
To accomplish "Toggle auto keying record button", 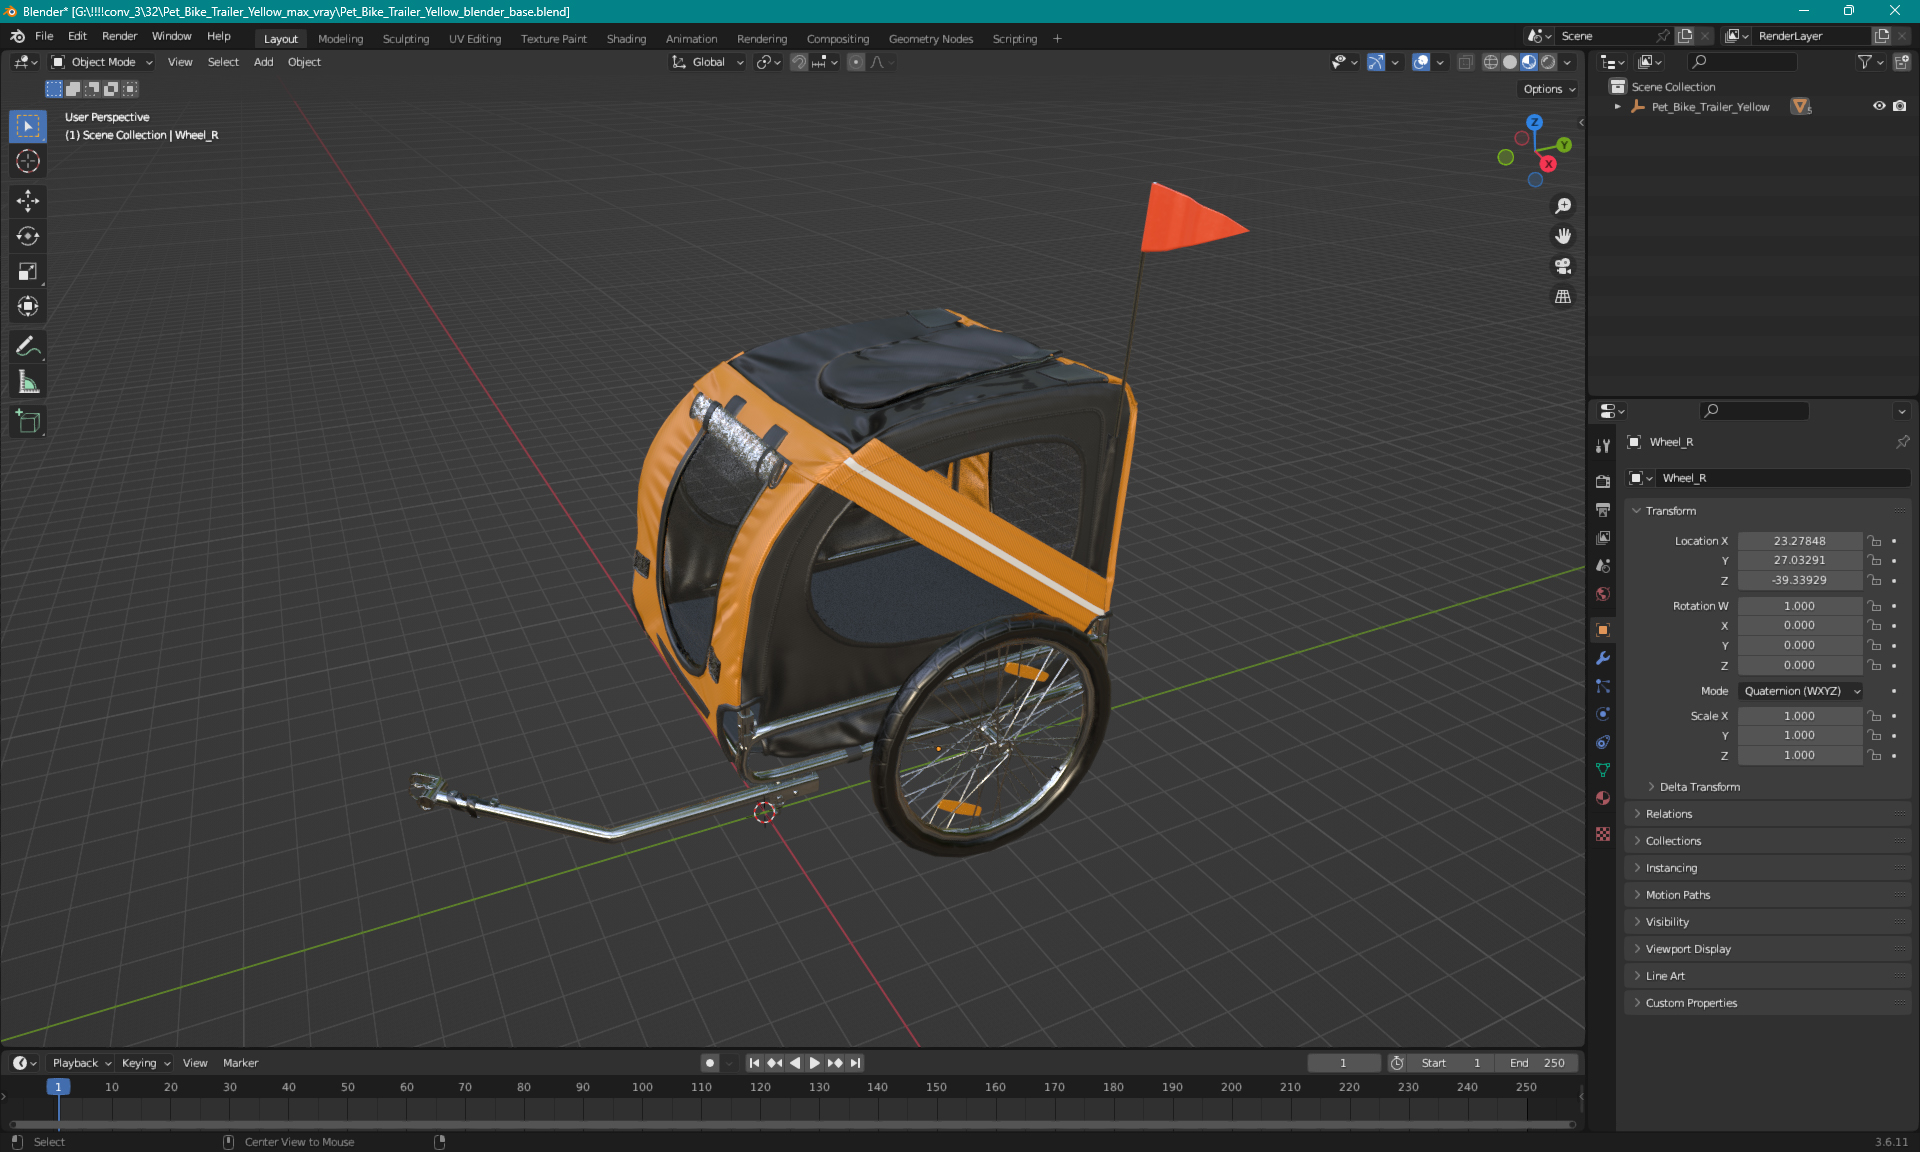I will tap(709, 1063).
